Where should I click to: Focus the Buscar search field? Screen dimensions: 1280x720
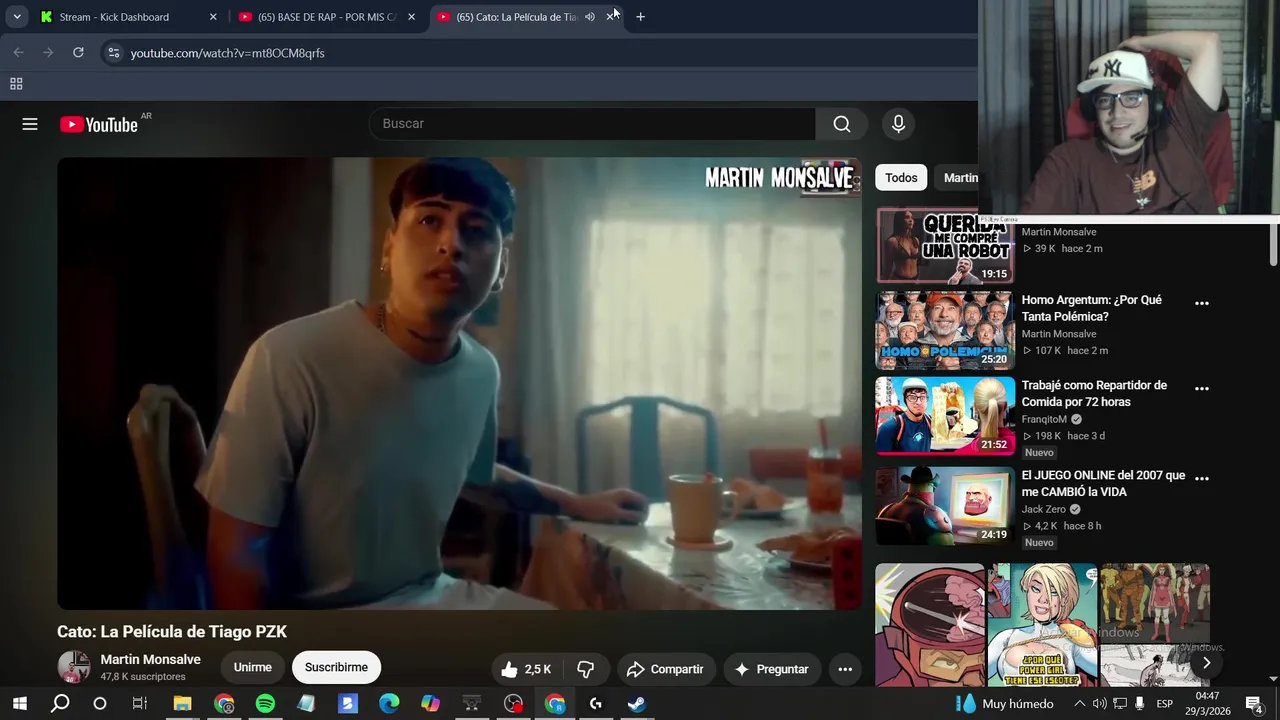point(593,124)
